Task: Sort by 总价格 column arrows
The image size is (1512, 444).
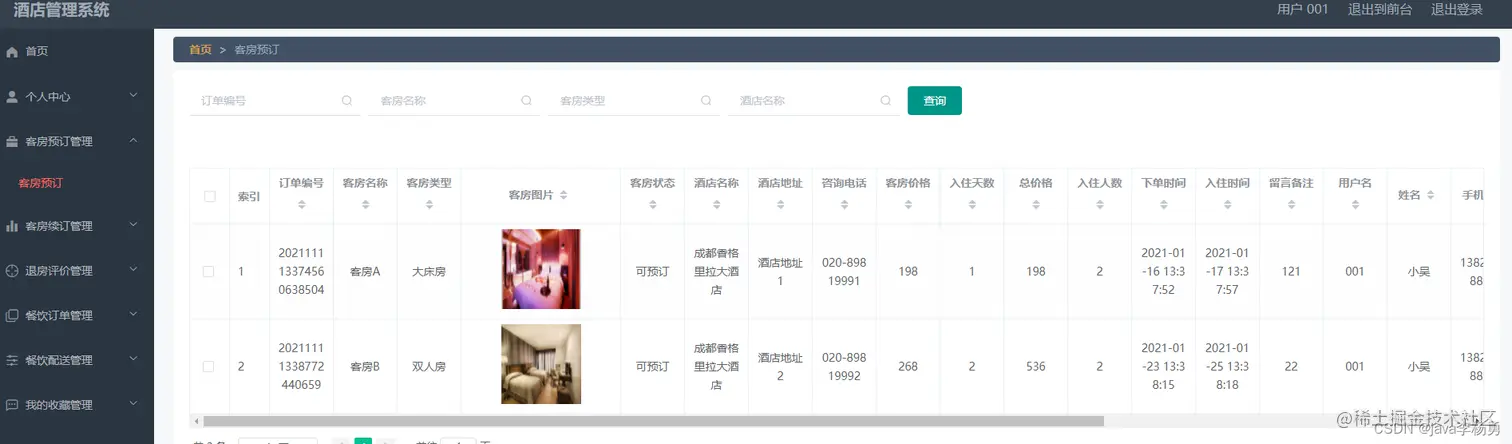Action: coord(1036,204)
